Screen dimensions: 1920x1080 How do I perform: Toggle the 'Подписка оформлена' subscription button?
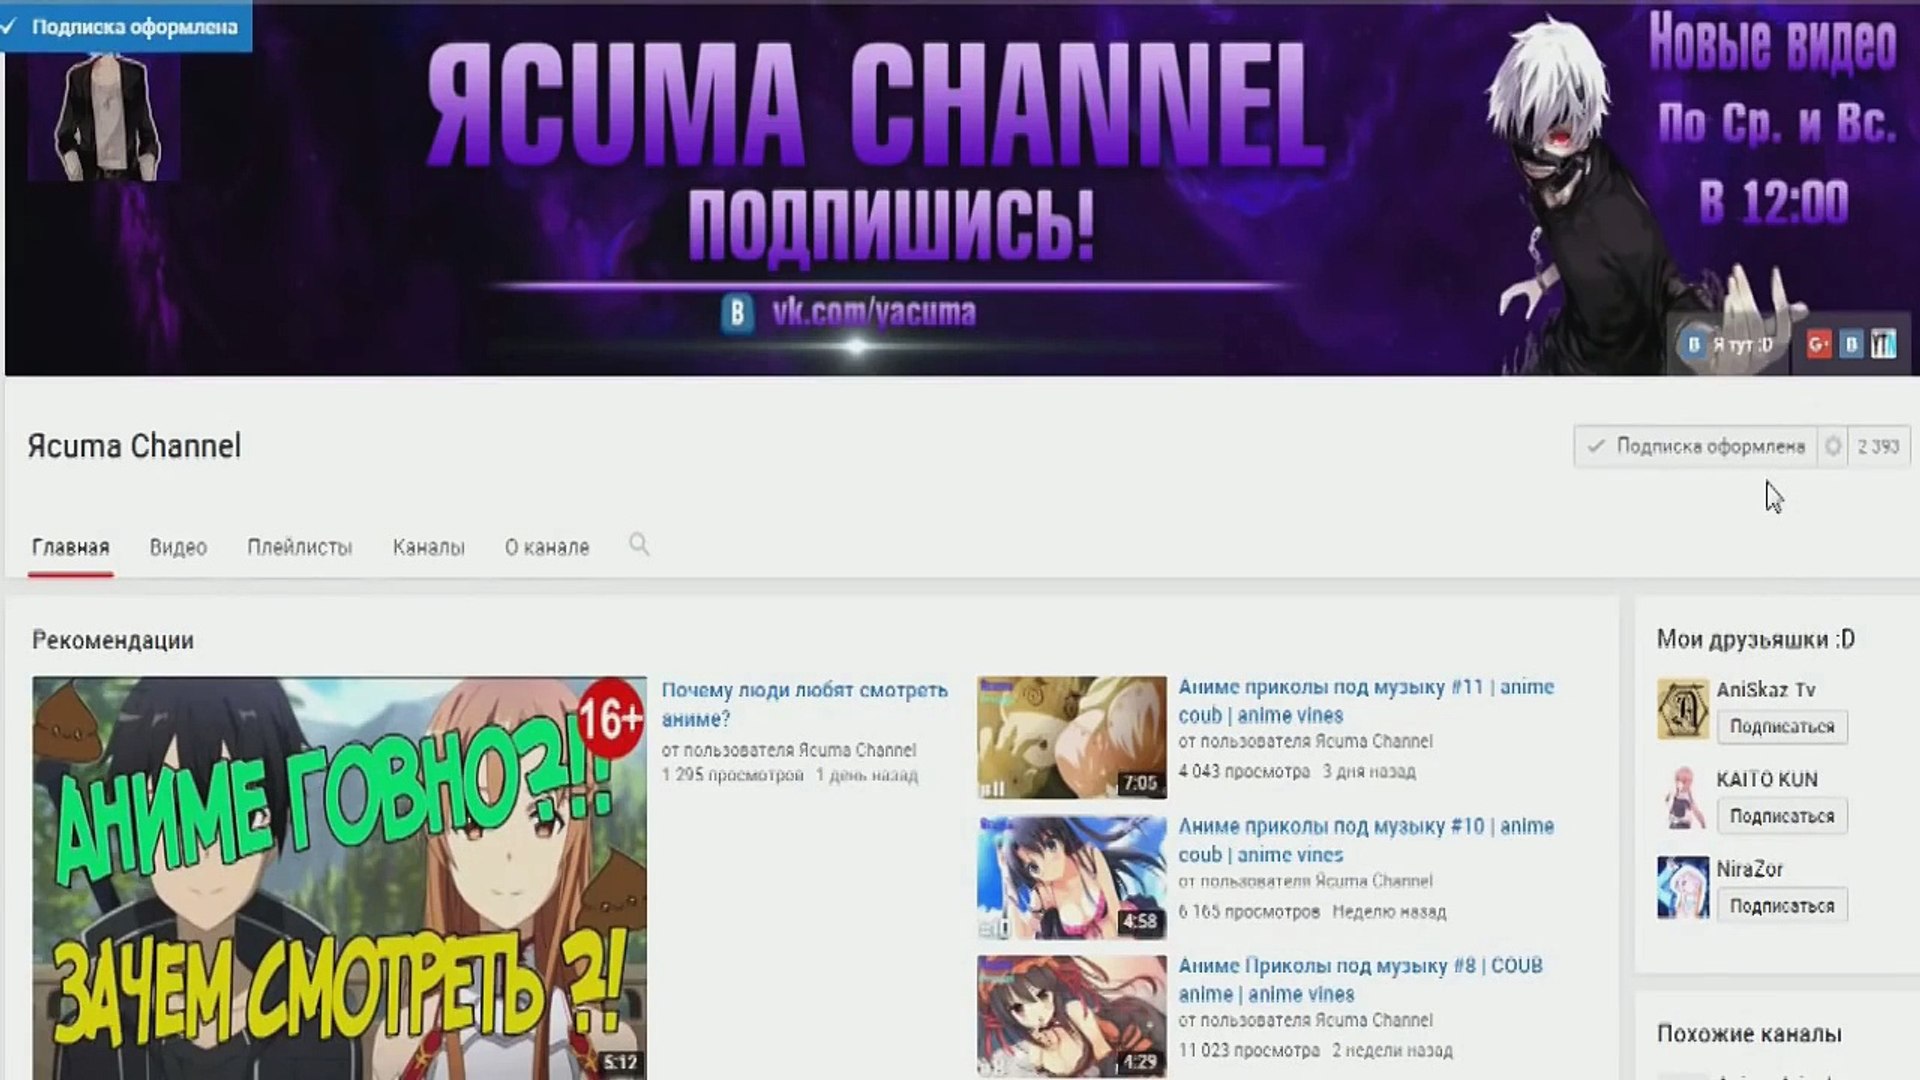coord(1696,446)
